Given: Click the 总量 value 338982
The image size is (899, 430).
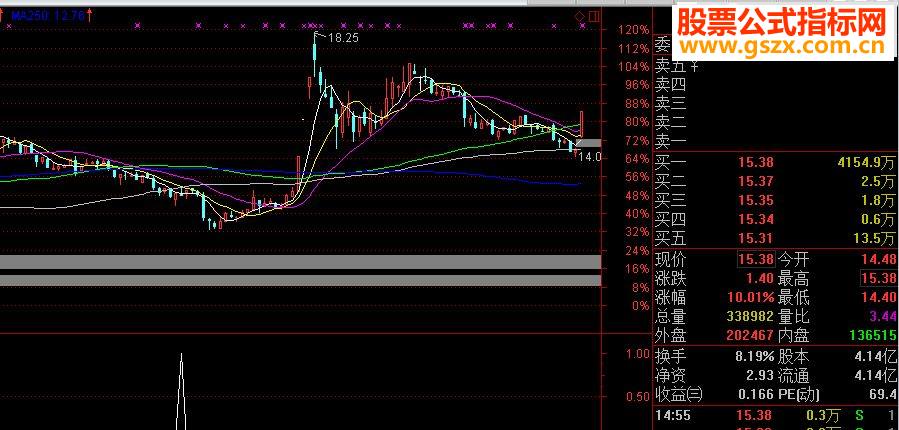Looking at the screenshot, I should point(748,316).
